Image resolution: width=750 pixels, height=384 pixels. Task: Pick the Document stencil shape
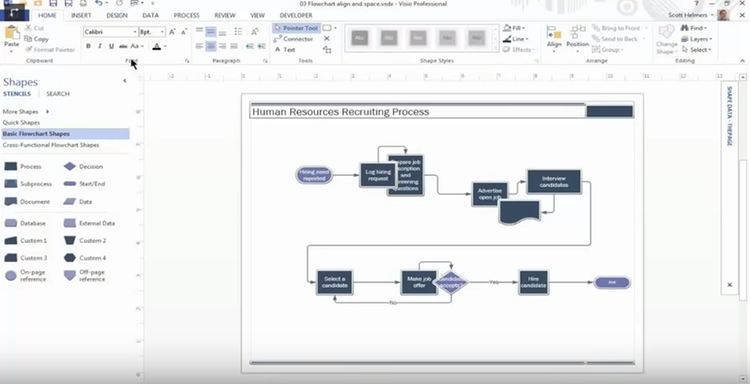27,202
